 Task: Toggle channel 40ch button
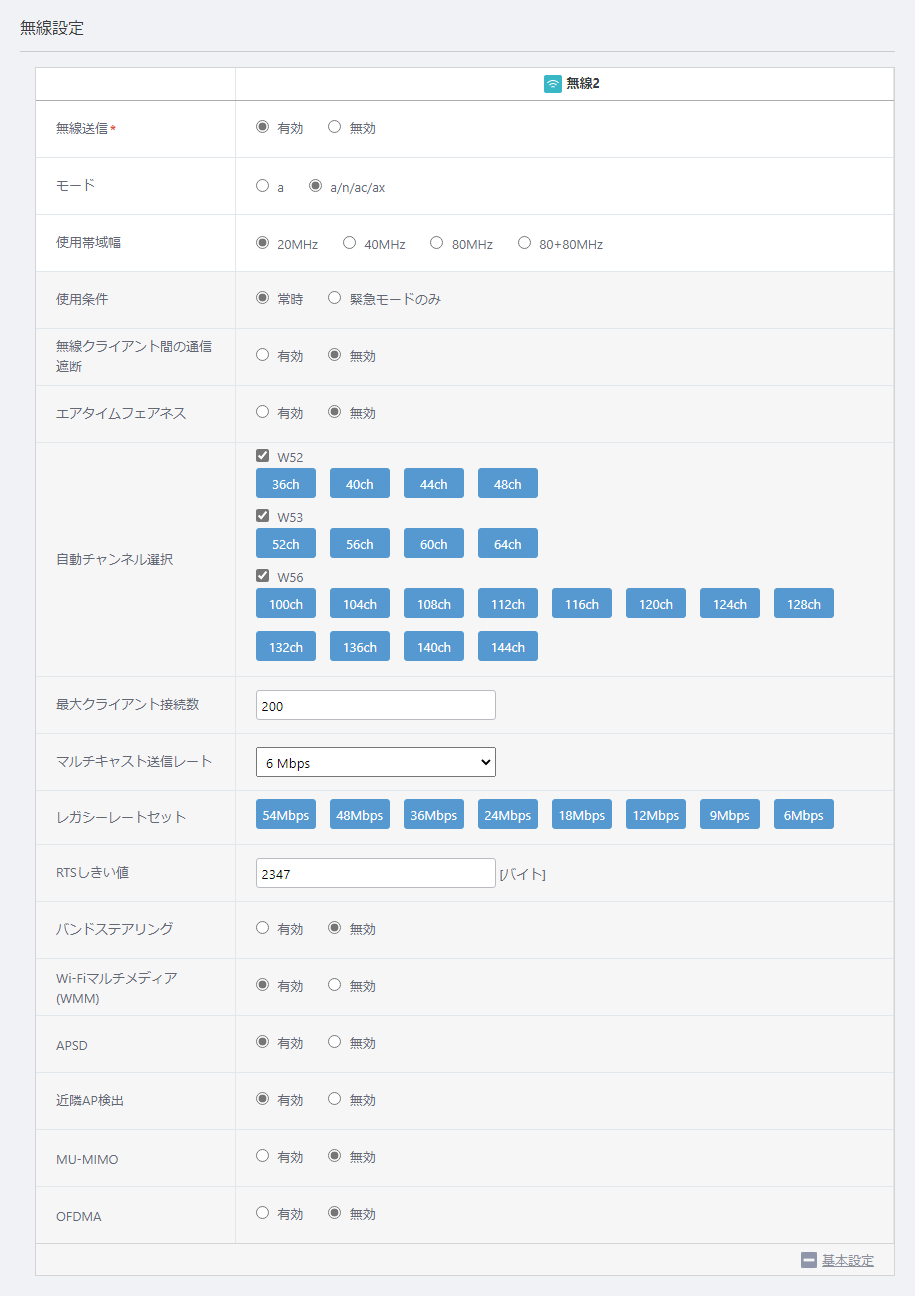click(x=360, y=483)
